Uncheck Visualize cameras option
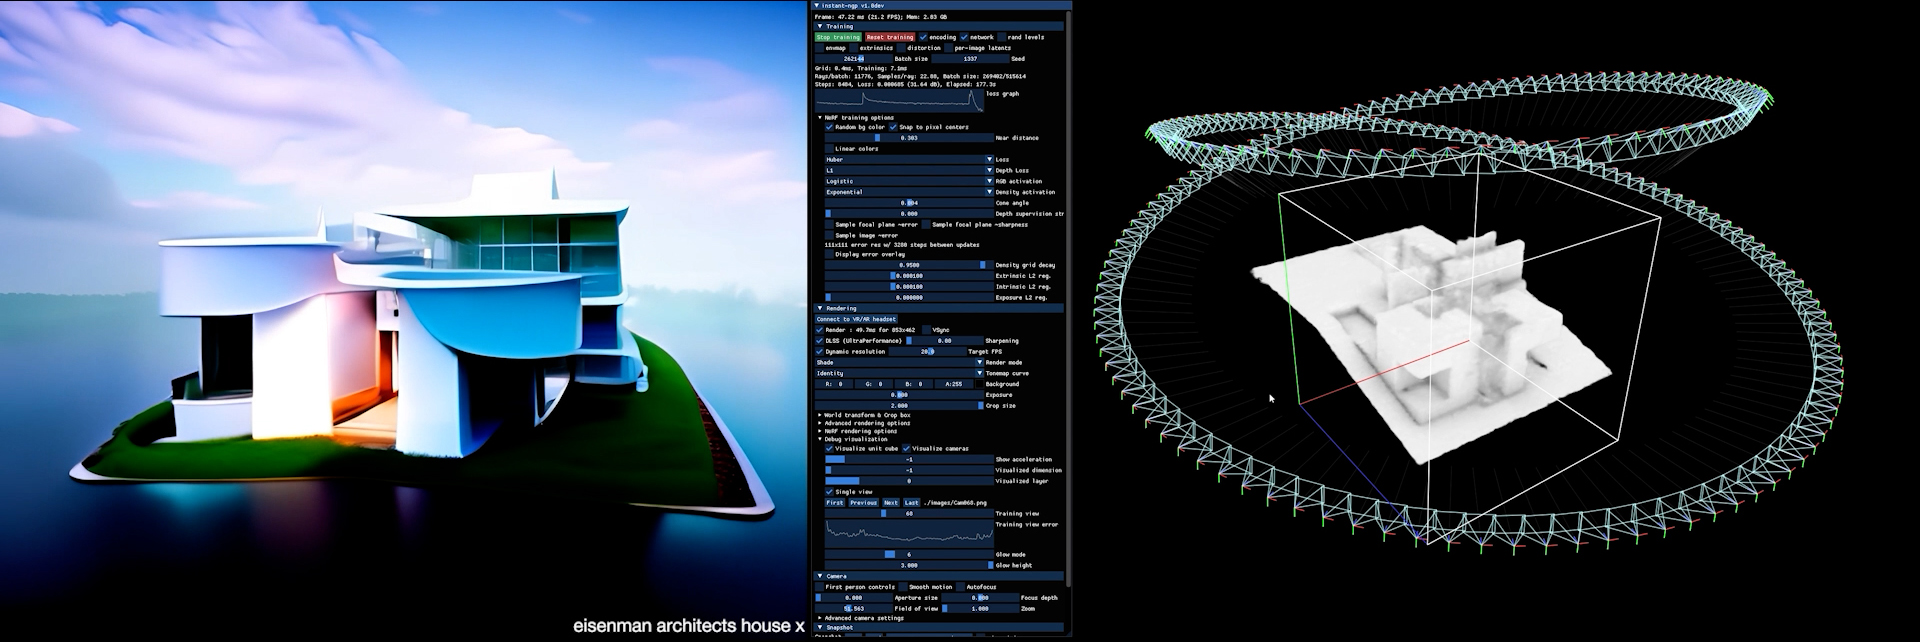The width and height of the screenshot is (1920, 642). pos(907,448)
